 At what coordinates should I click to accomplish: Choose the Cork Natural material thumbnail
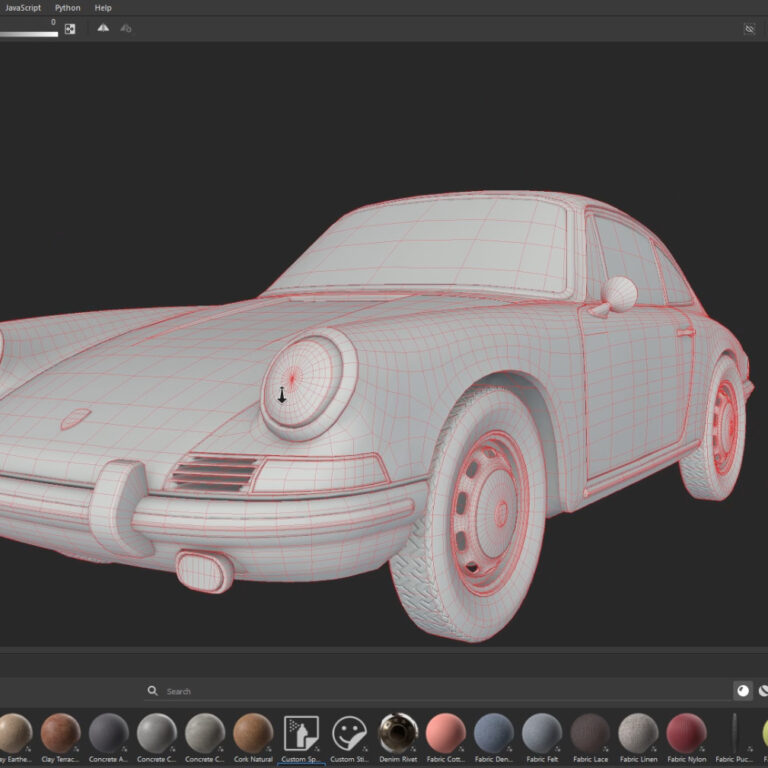(x=253, y=733)
